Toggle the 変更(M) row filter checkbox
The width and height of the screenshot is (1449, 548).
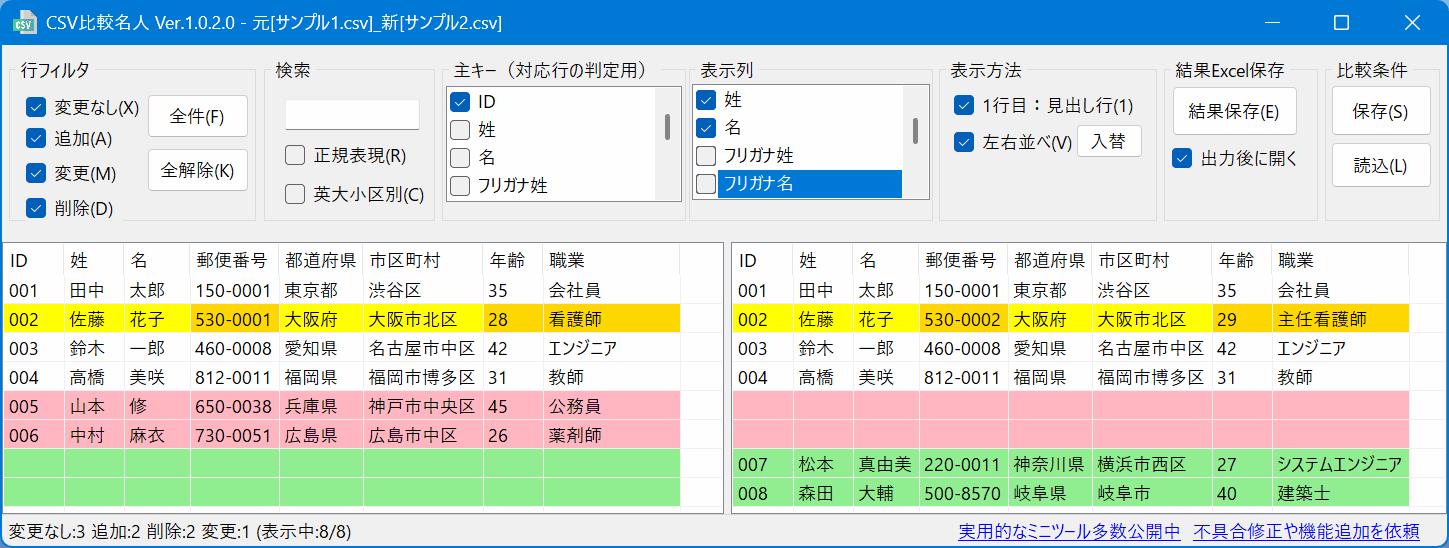[37, 173]
